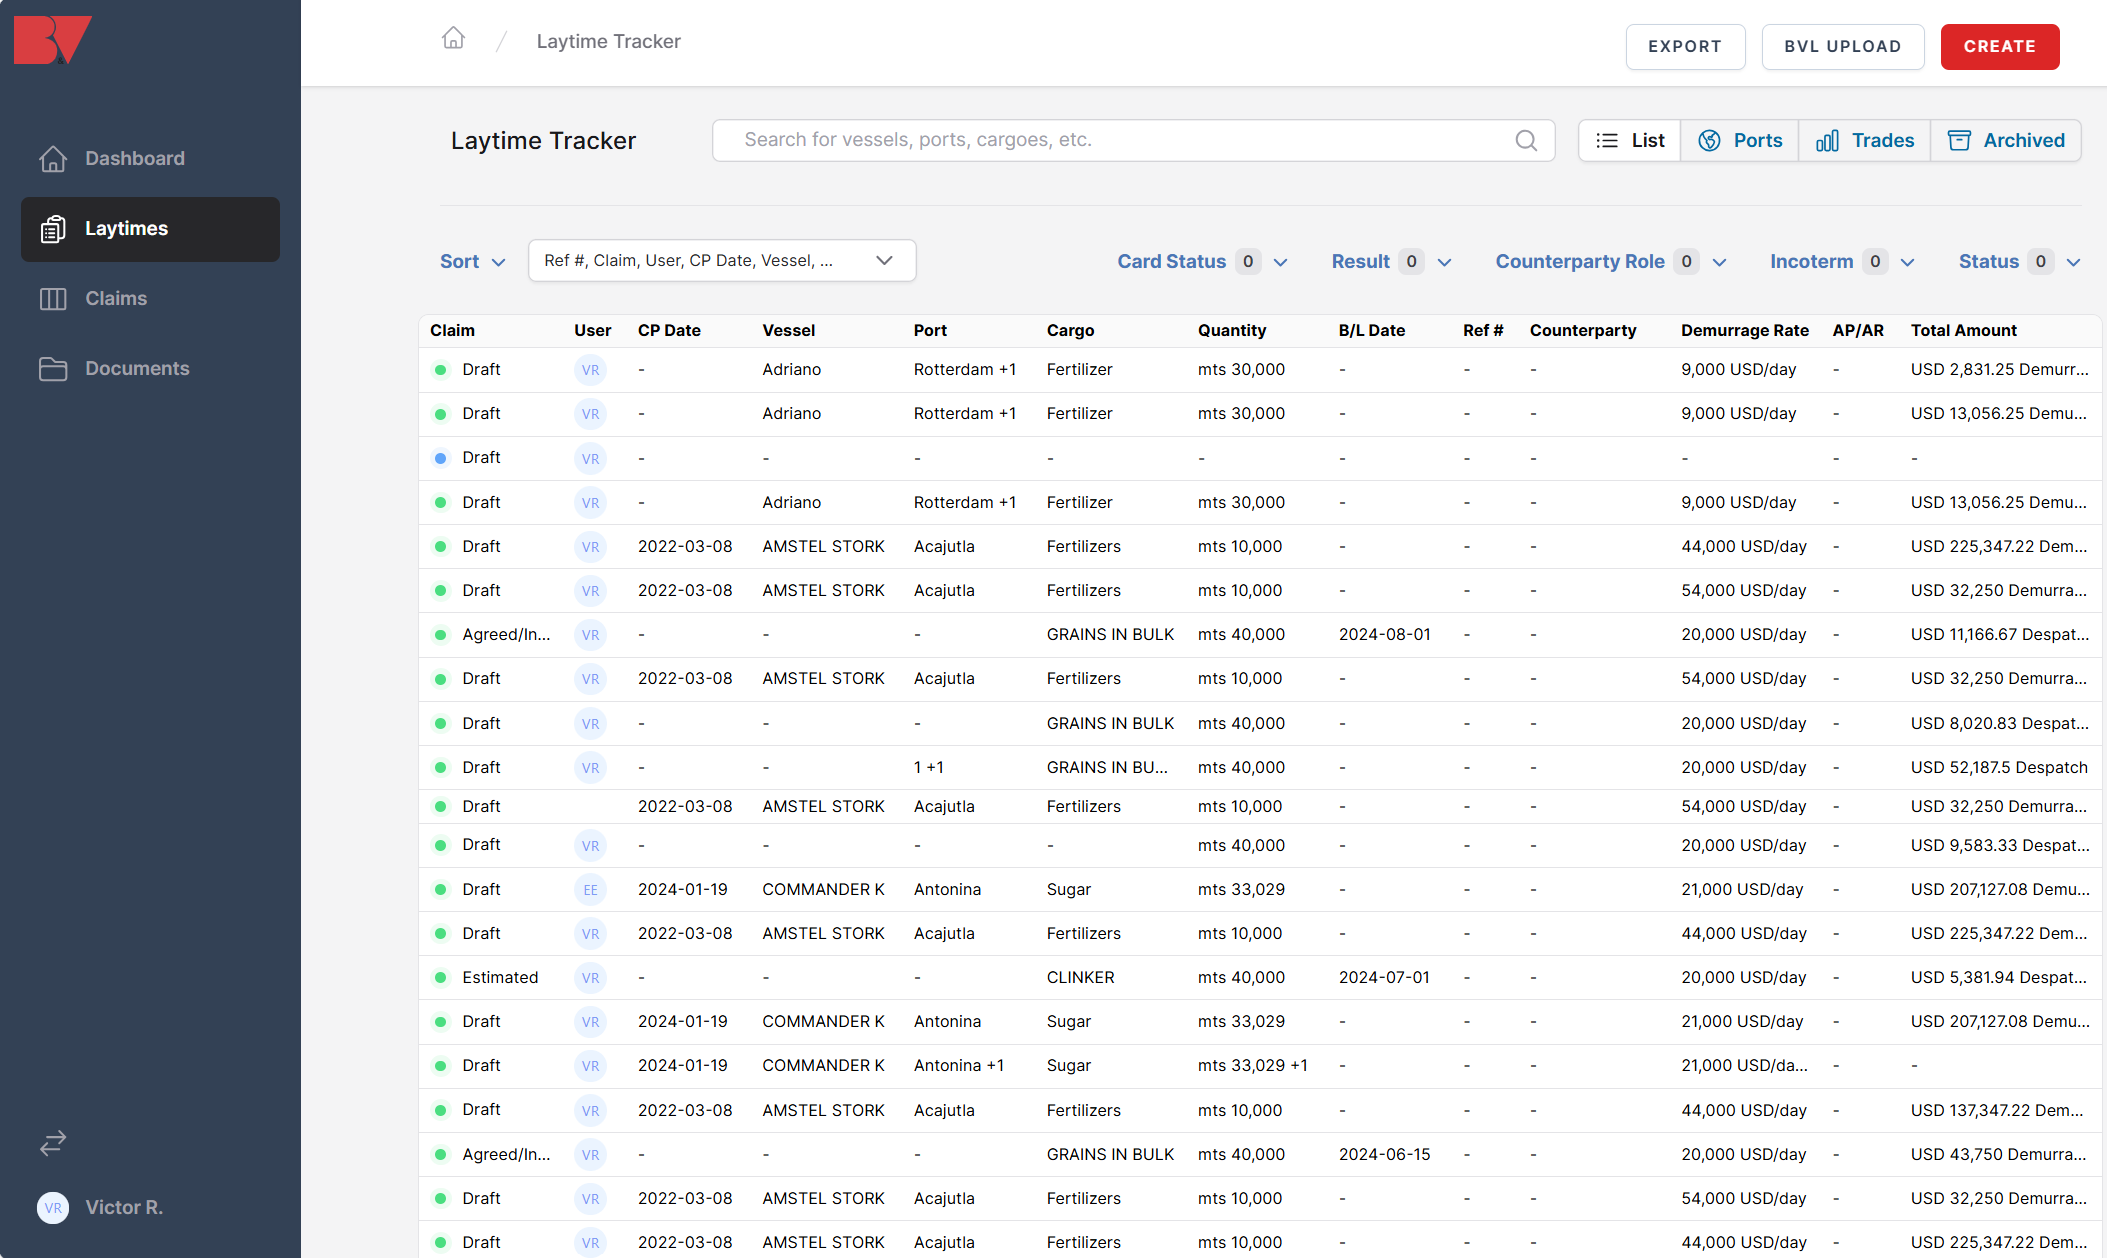
Task: Expand the Counterparty Role filter
Action: (x=1610, y=261)
